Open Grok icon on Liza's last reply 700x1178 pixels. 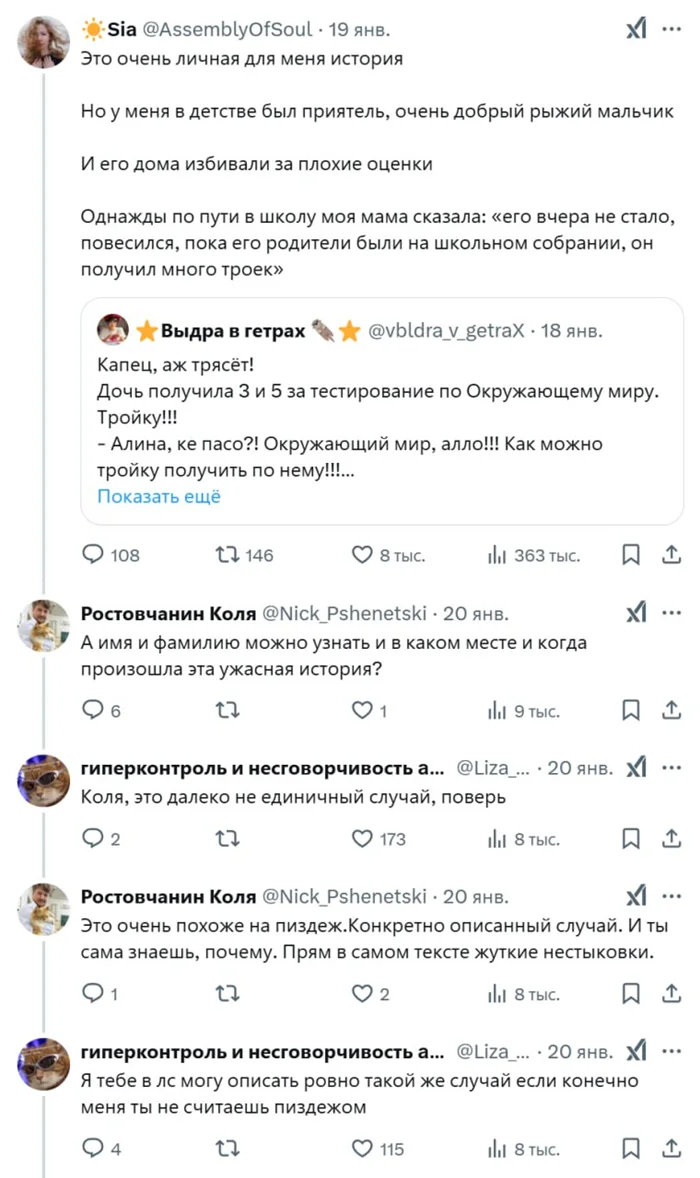coord(636,1051)
